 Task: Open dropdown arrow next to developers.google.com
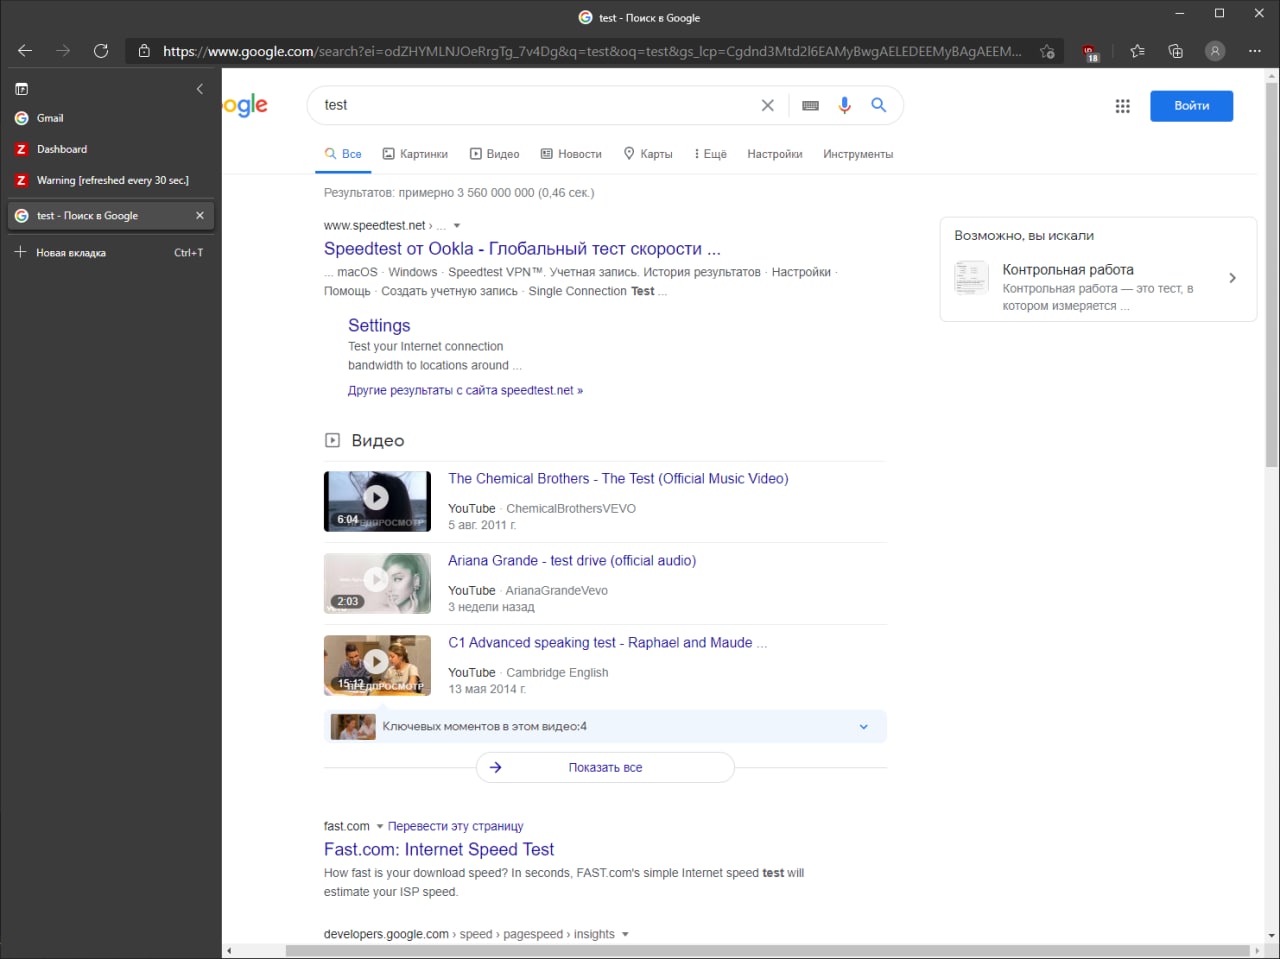coord(625,935)
